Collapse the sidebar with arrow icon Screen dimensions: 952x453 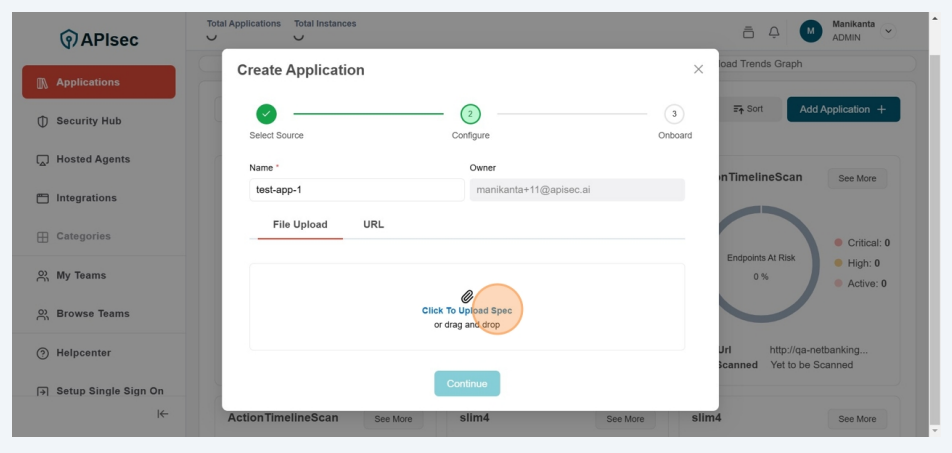tap(163, 413)
